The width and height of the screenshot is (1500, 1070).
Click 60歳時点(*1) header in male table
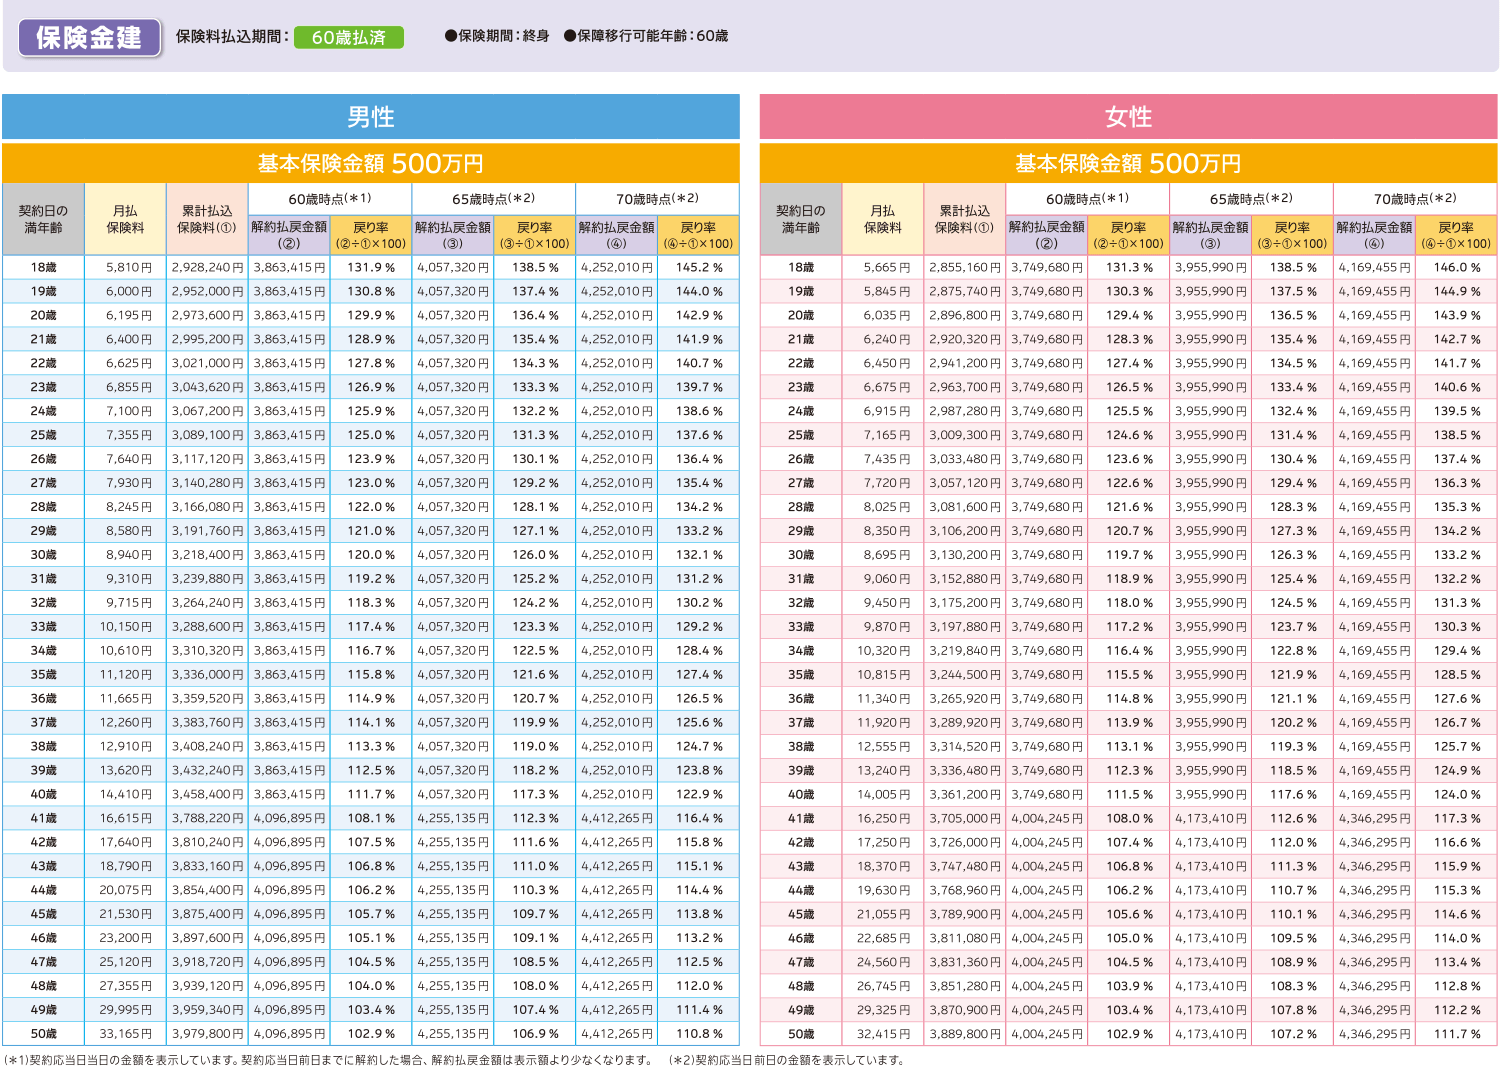tap(330, 199)
